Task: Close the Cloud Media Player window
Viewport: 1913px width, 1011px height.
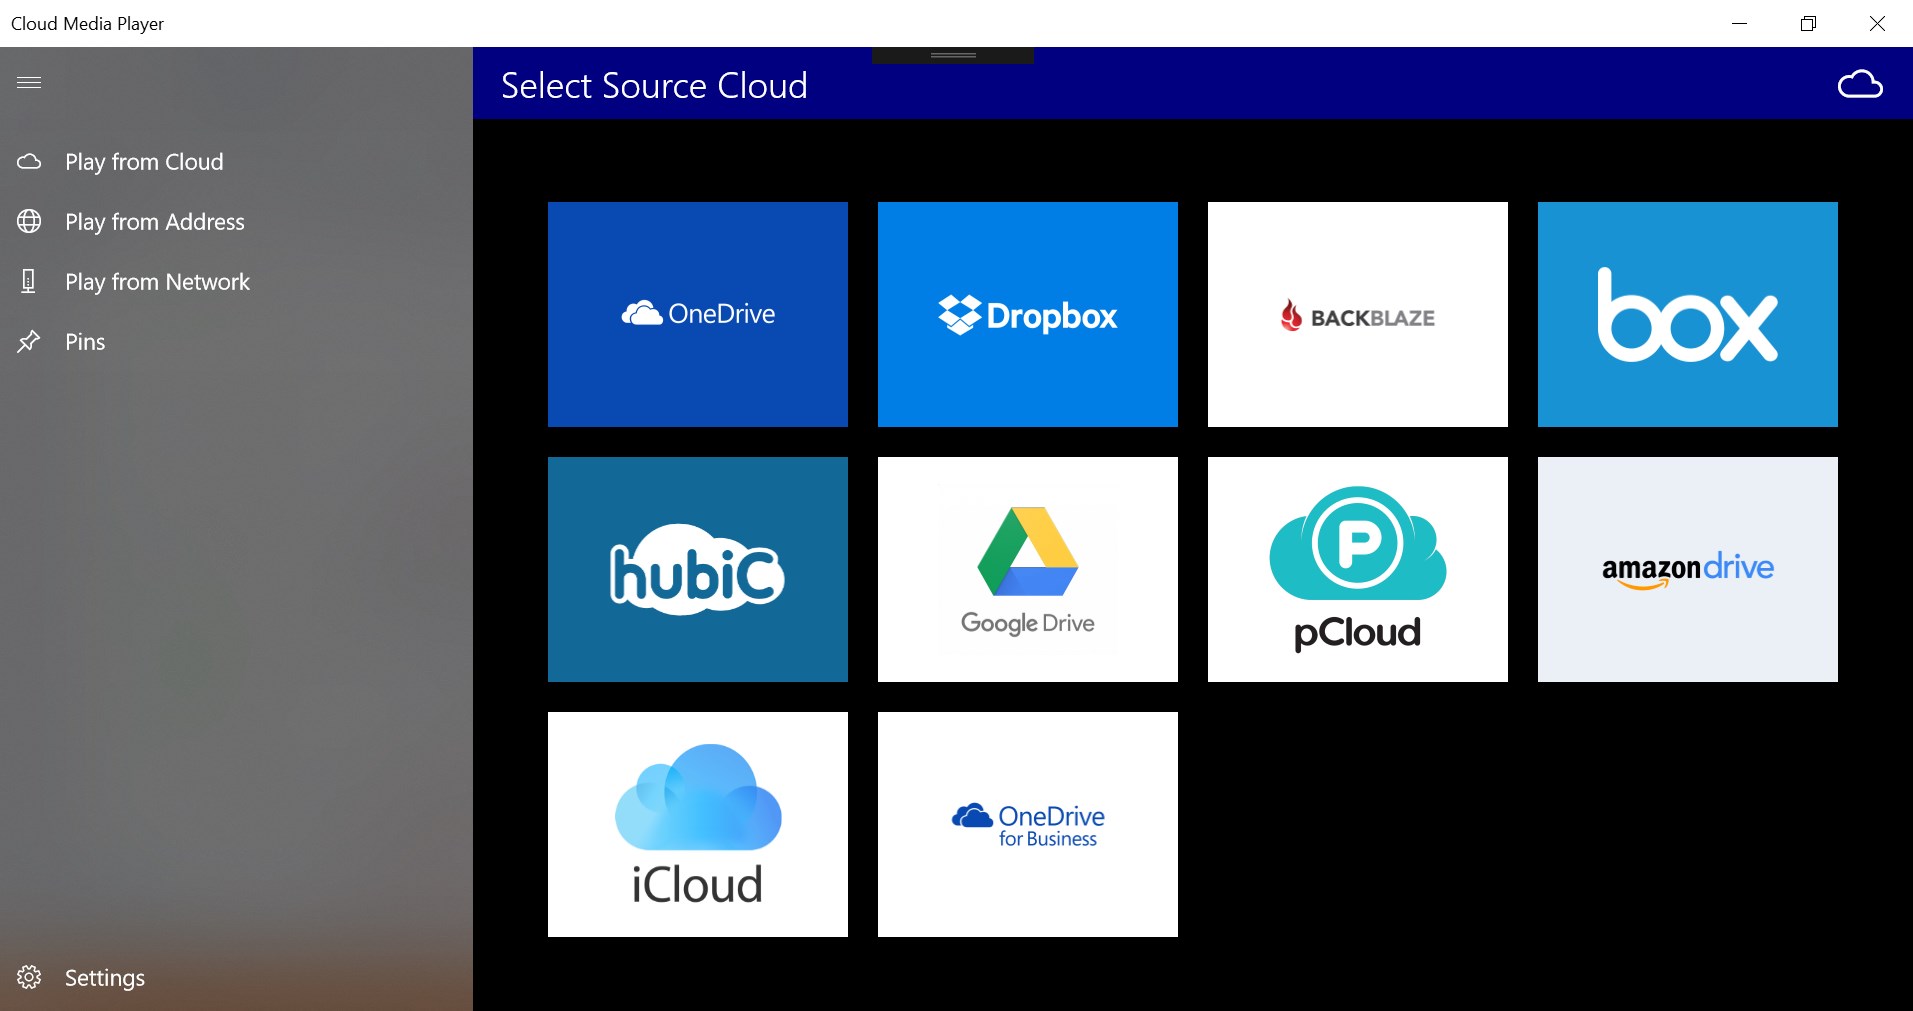Action: point(1877,23)
